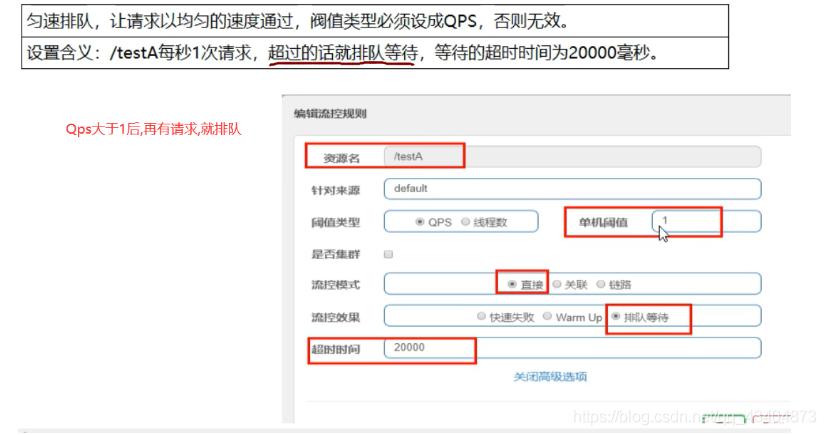This screenshot has width=826, height=435.
Task: Select Warm Up flow control effect
Action: tap(547, 316)
